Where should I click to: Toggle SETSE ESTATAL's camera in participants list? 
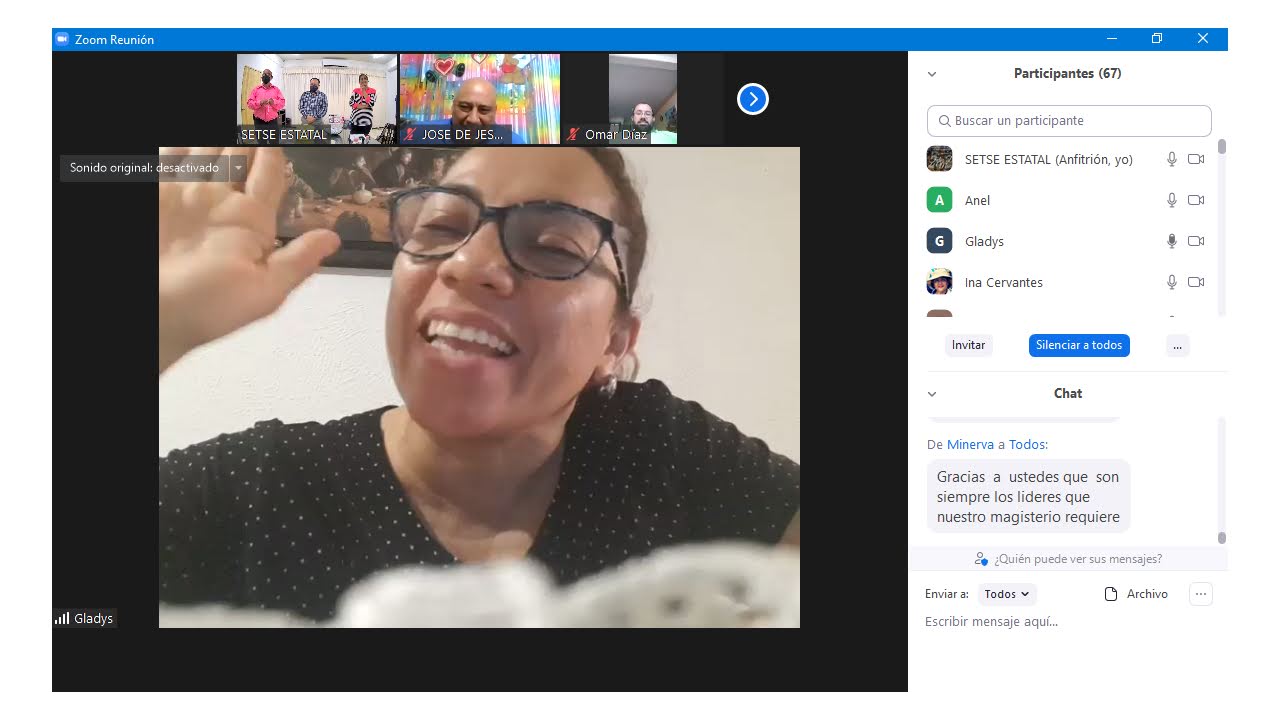pyautogui.click(x=1196, y=159)
